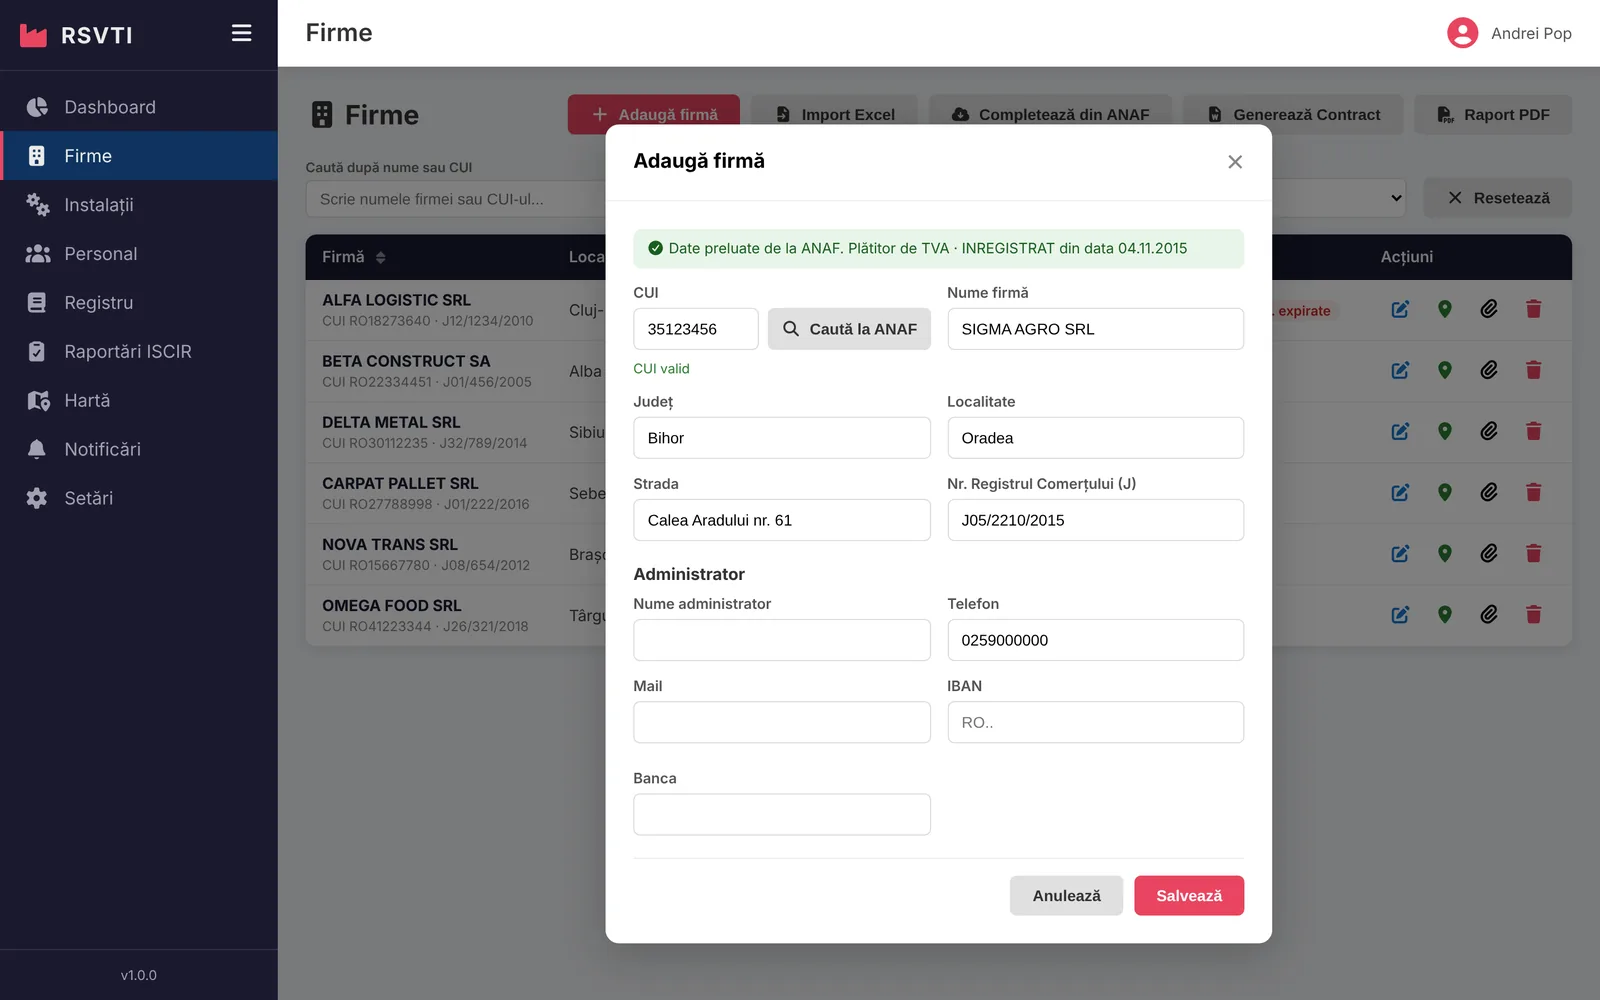Click the CUI input field
Image resolution: width=1600 pixels, height=1000 pixels.
(696, 329)
